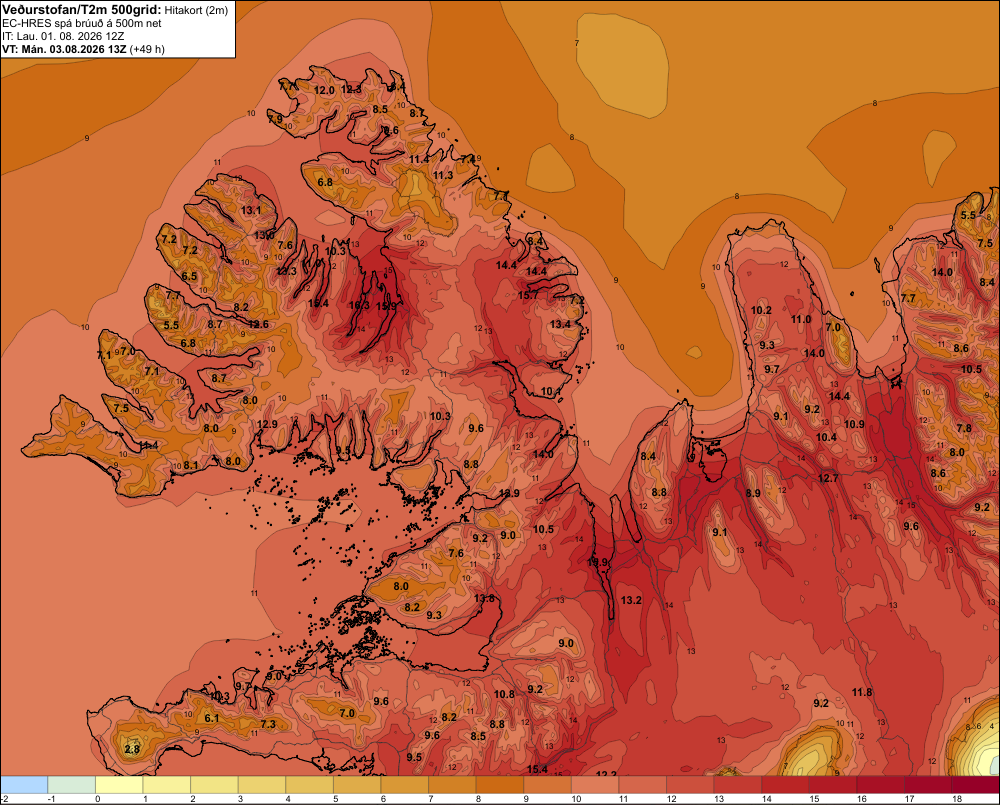The width and height of the screenshot is (1000, 805).
Task: Click the temperature value 12.0 on the map
Action: click(x=324, y=91)
